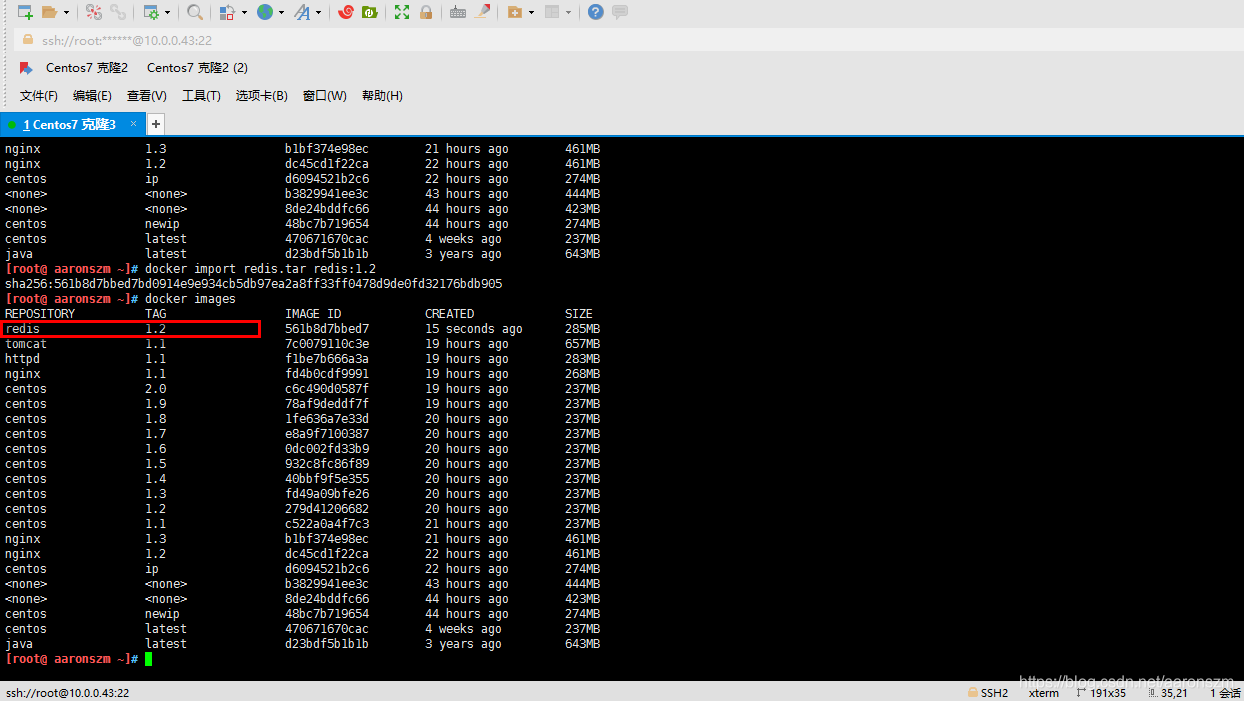Screen dimensions: 1244x701
Task: Click image ID 561b8d7bbed7
Action: tap(327, 329)
